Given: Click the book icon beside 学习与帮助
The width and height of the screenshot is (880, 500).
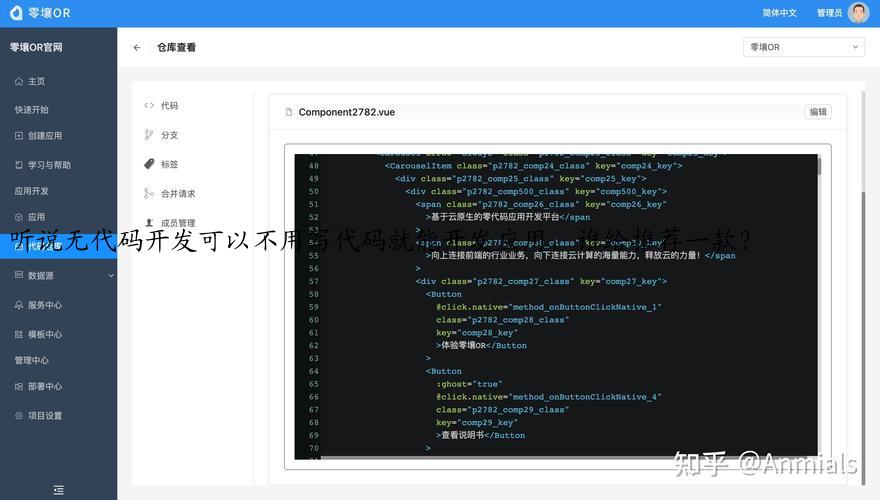Looking at the screenshot, I should 19,165.
